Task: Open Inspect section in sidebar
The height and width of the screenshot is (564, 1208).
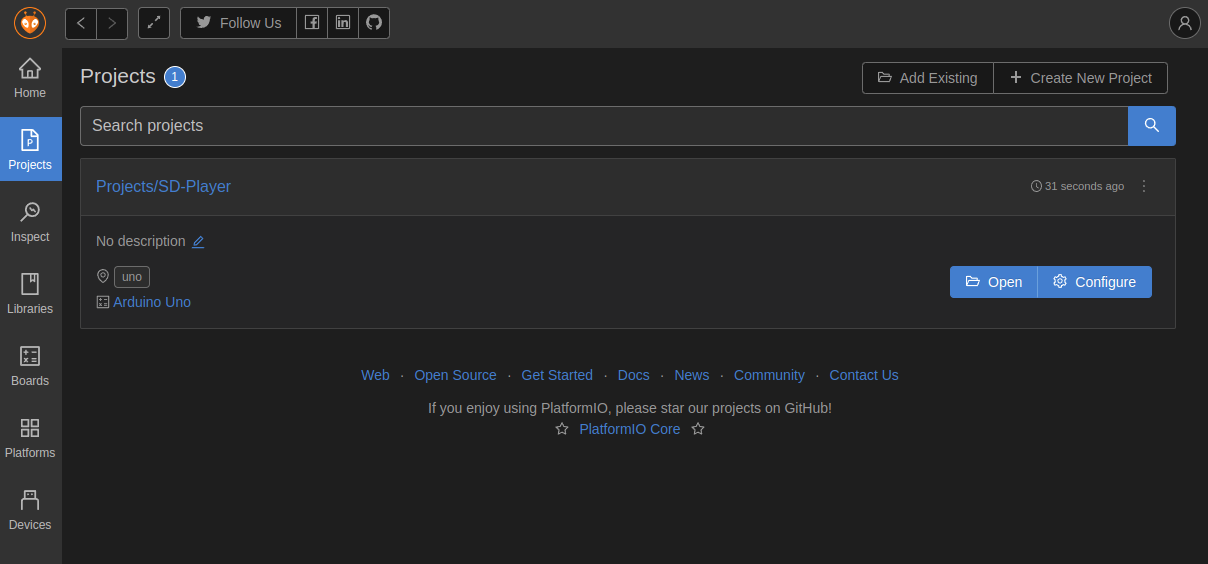Action: coord(30,223)
